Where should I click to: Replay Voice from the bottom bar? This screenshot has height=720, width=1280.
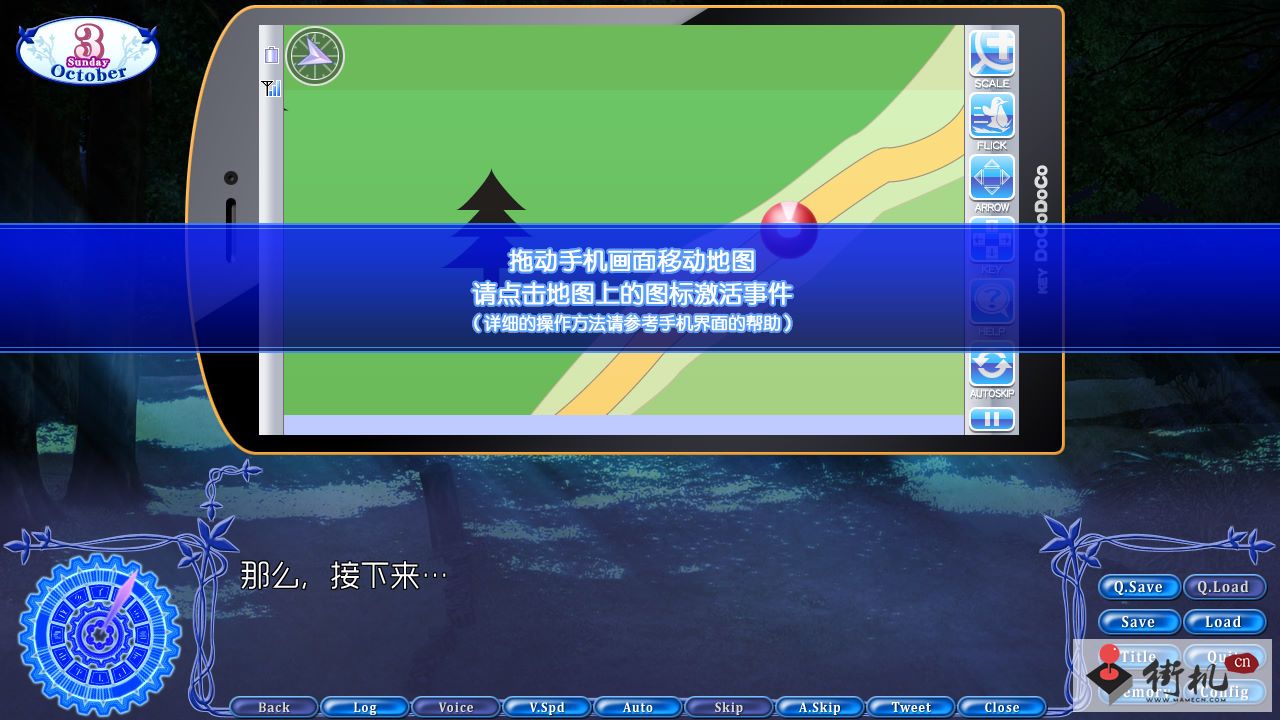click(x=456, y=707)
